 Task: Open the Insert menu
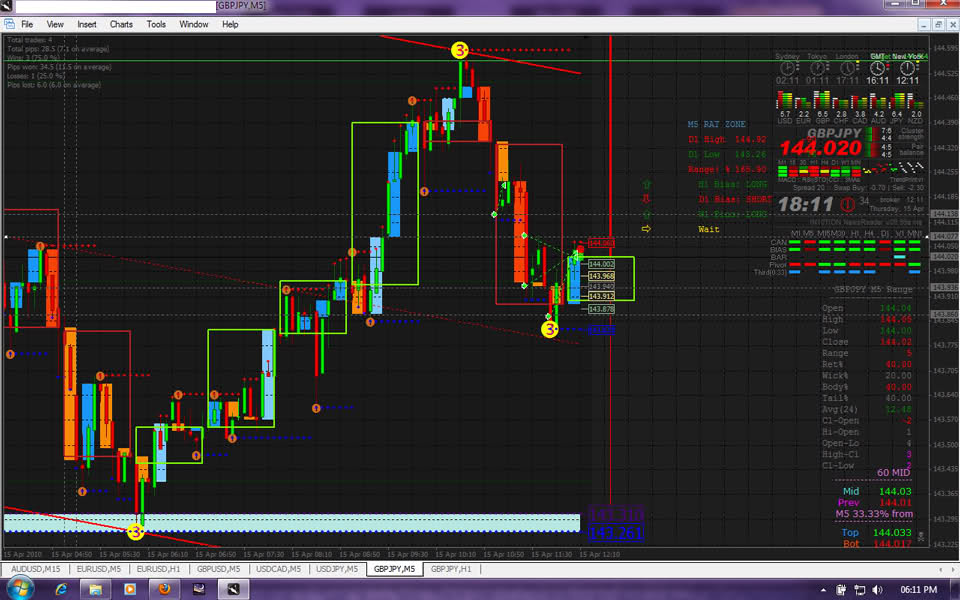tap(87, 24)
